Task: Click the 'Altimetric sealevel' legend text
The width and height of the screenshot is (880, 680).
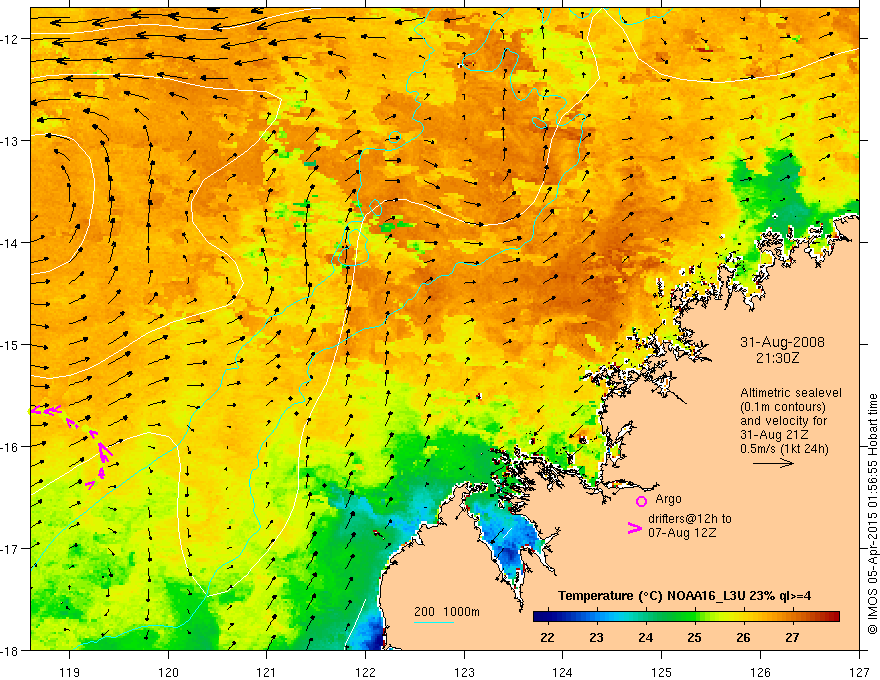Action: 791,393
